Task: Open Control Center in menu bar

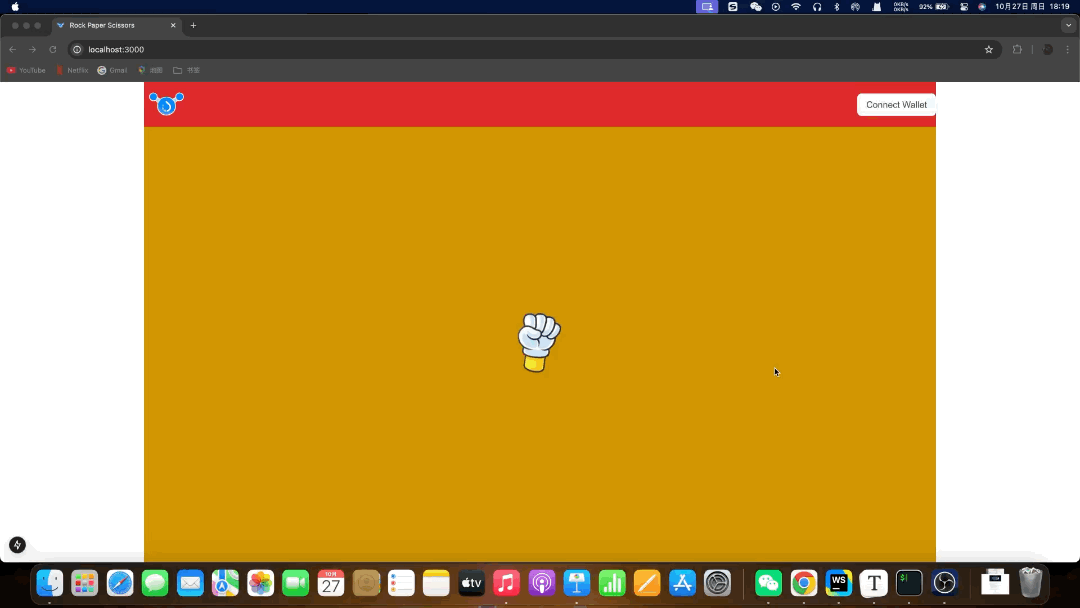Action: click(x=964, y=7)
